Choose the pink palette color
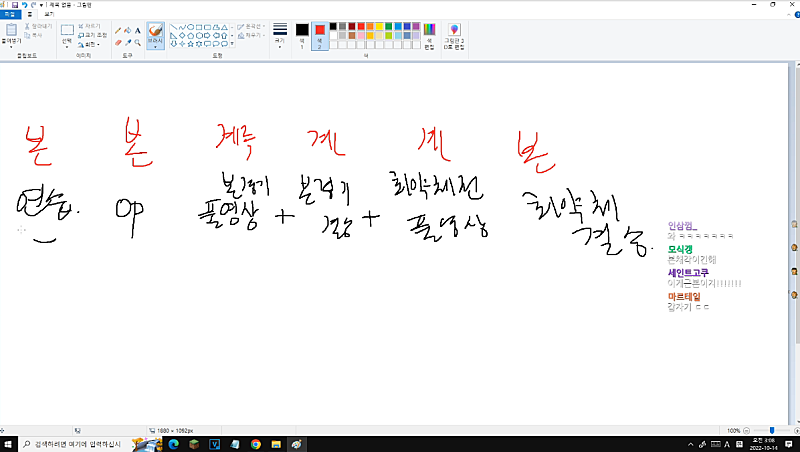 point(361,36)
